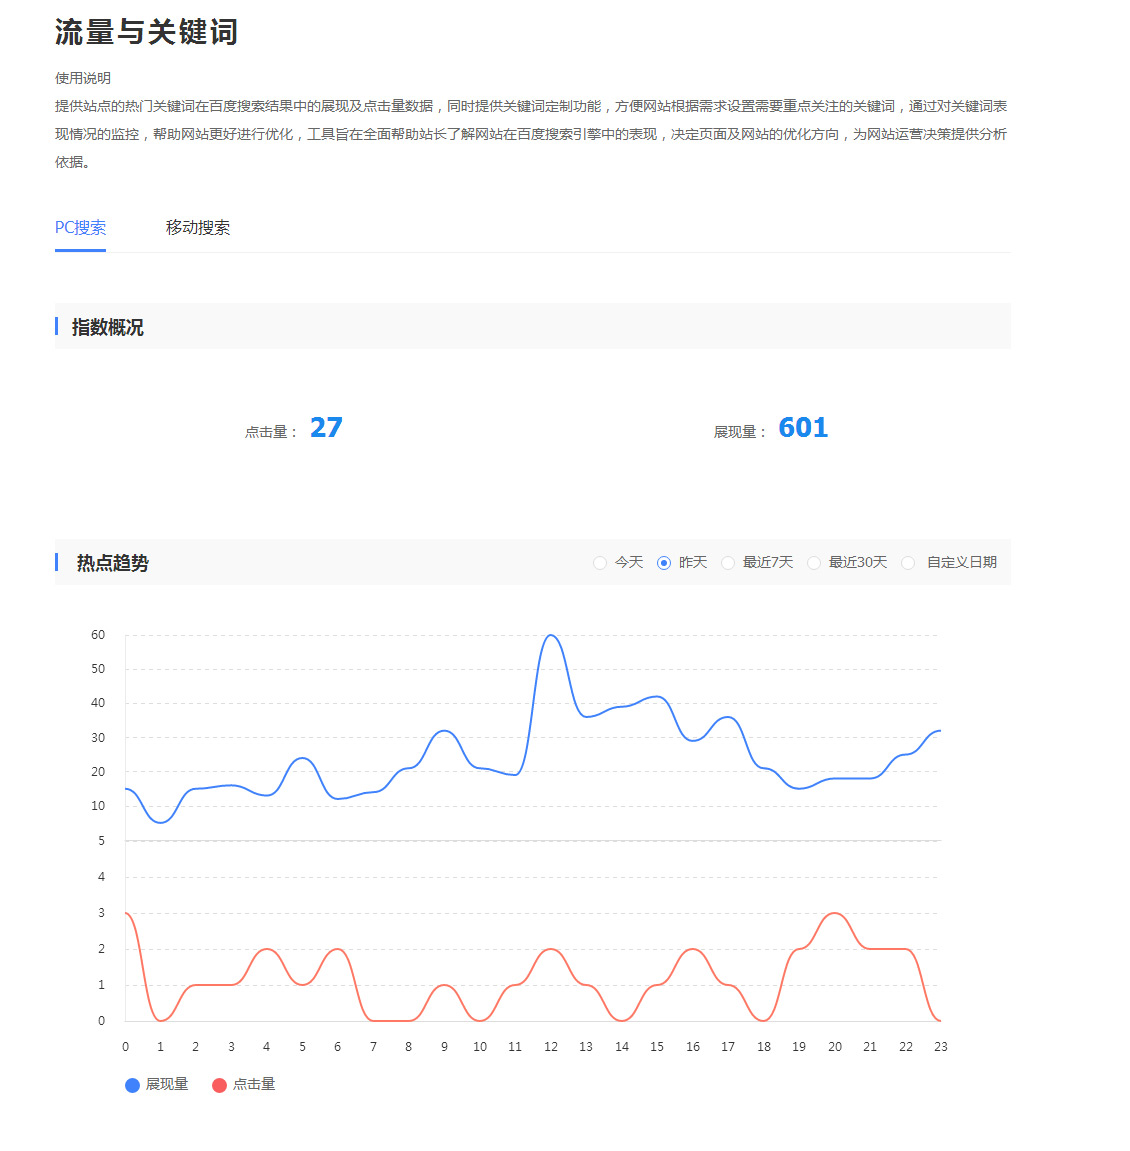Click the 热点趋势 section header

113,563
